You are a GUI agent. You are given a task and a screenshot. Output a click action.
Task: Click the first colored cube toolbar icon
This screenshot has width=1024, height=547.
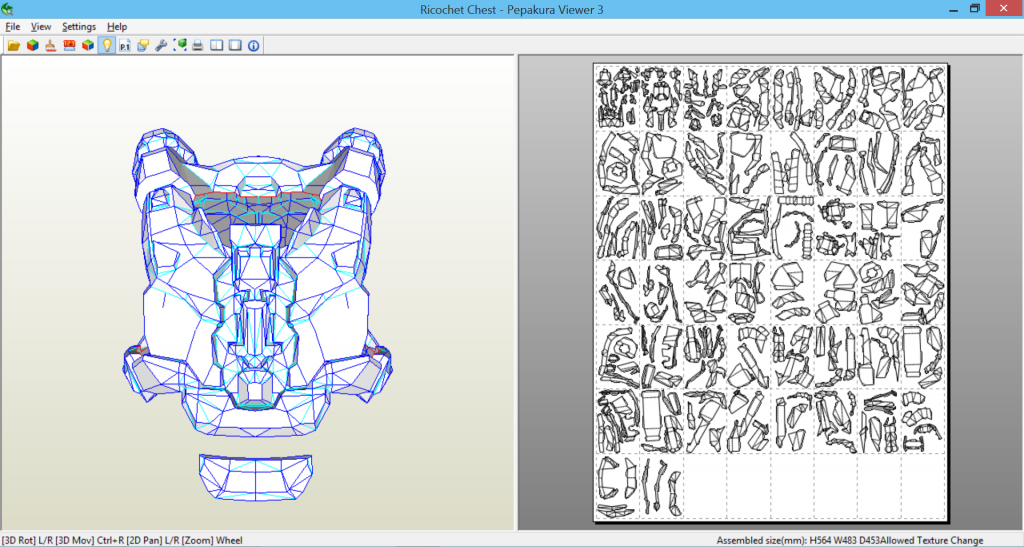(32, 45)
